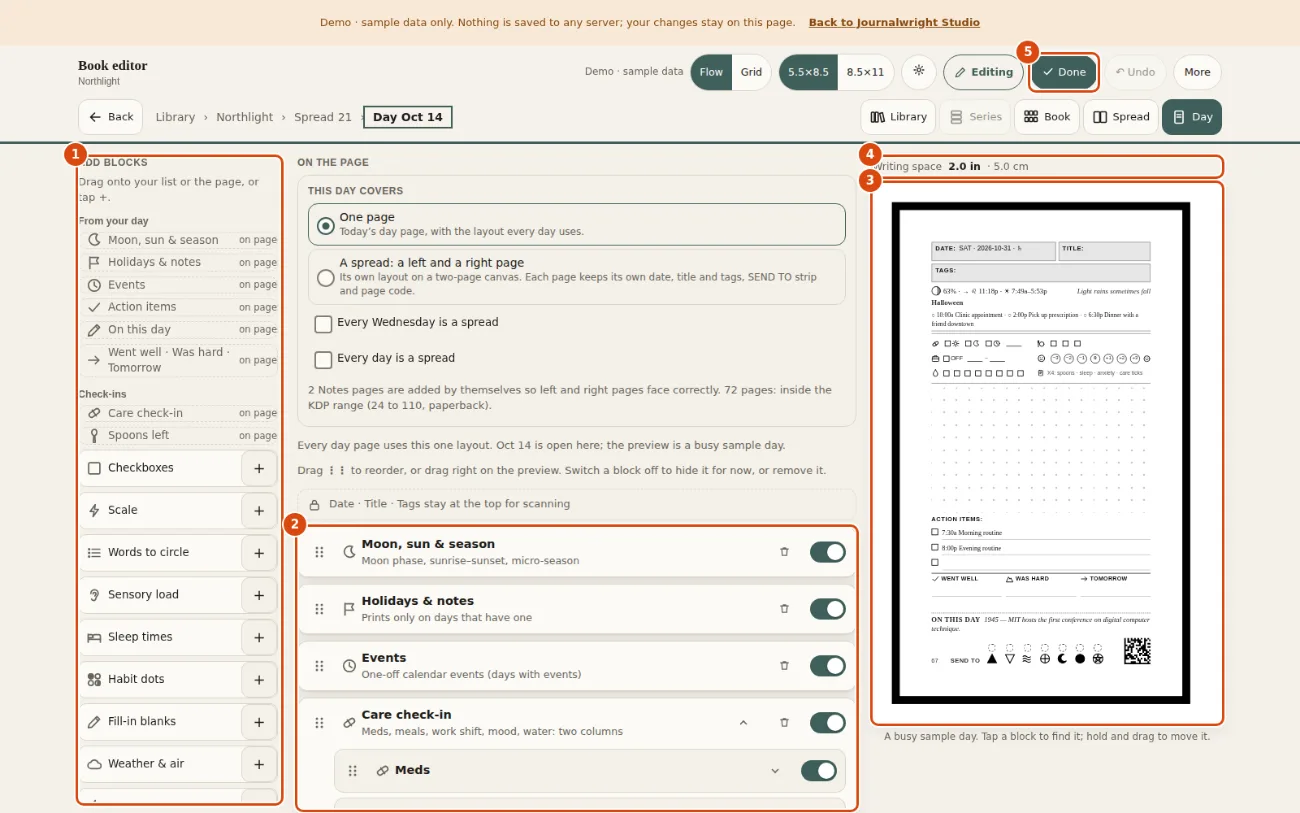The width and height of the screenshot is (1300, 813).
Task: Choose the 8.5×11 page size
Action: tap(865, 72)
